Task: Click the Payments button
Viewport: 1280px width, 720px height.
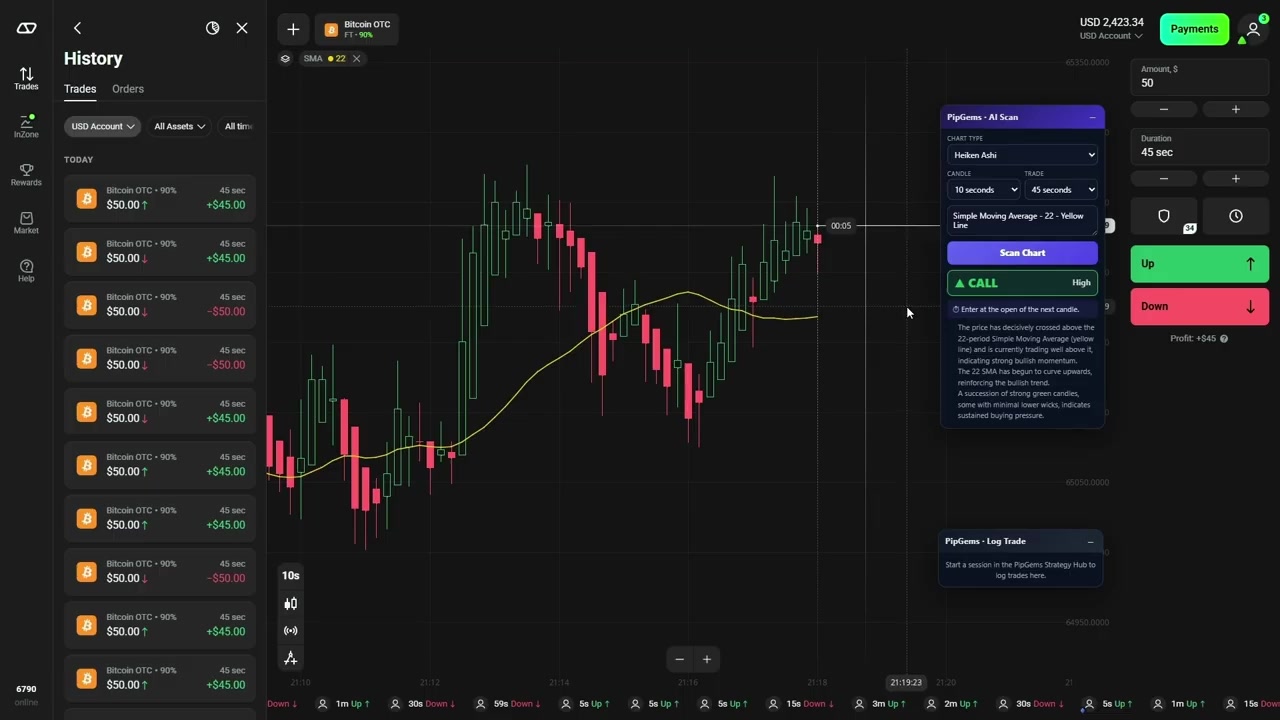Action: (1194, 29)
